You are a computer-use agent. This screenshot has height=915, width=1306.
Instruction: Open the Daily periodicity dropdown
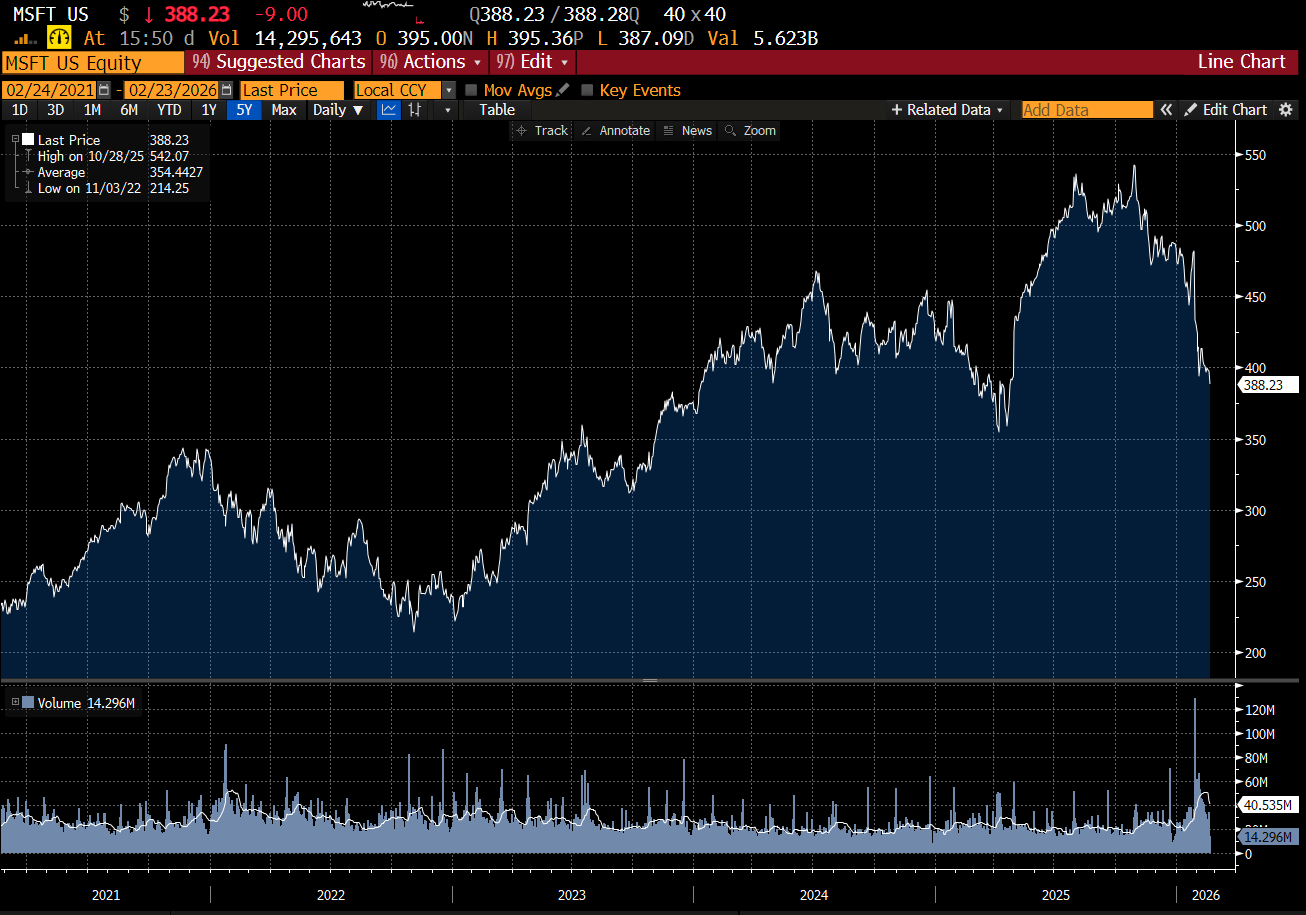click(x=338, y=110)
